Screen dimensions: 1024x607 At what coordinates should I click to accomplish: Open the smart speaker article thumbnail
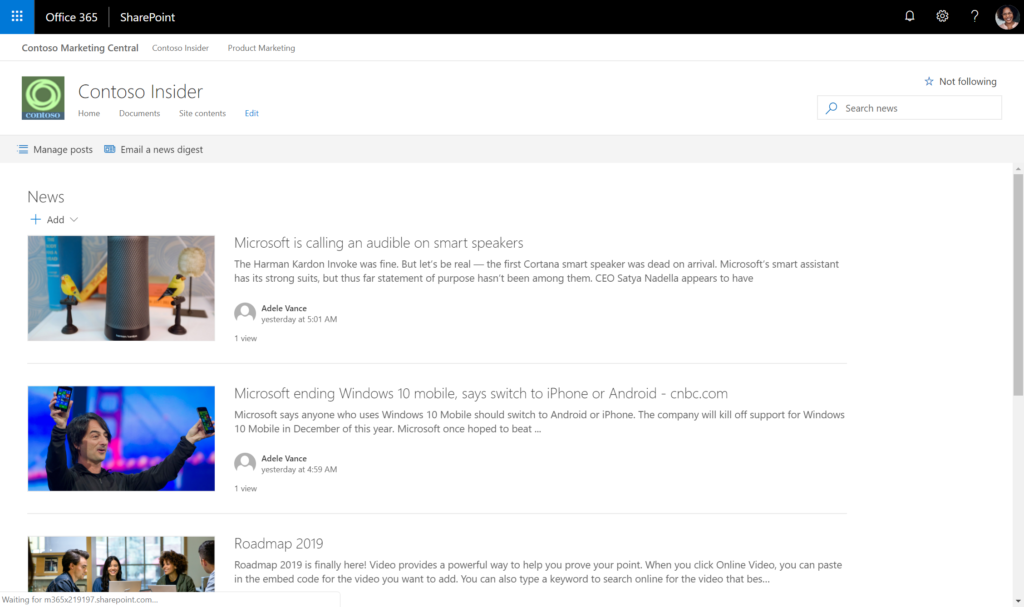pyautogui.click(x=121, y=288)
